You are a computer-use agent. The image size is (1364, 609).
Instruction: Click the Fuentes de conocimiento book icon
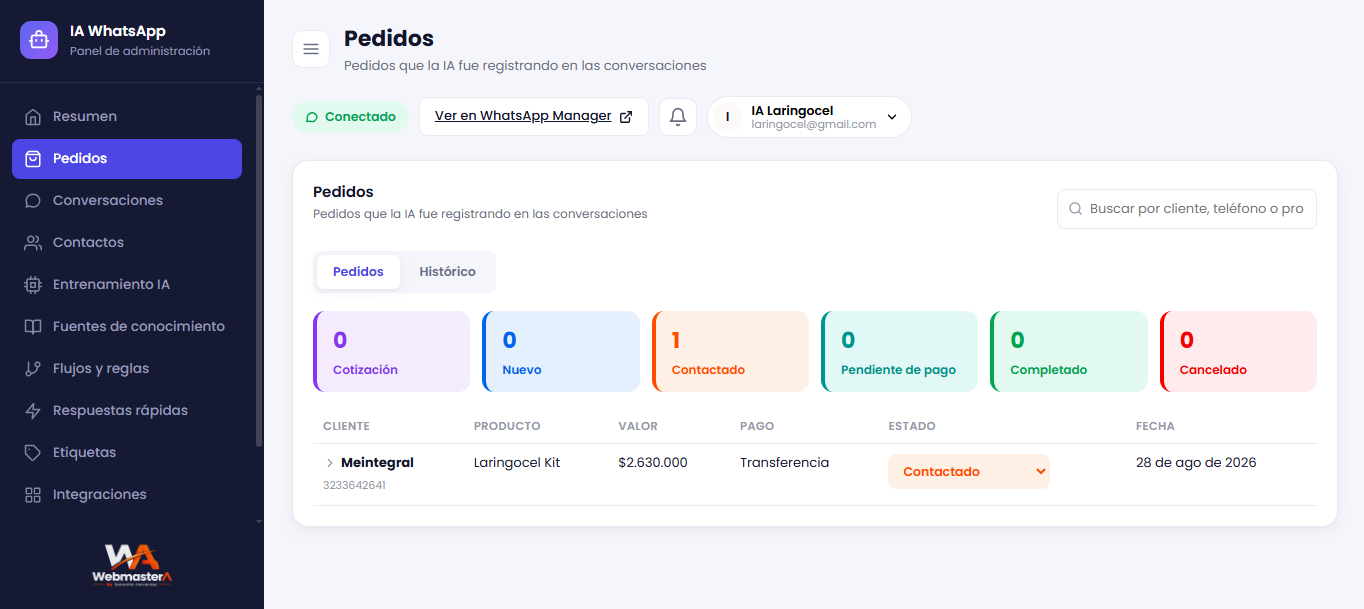click(x=33, y=327)
